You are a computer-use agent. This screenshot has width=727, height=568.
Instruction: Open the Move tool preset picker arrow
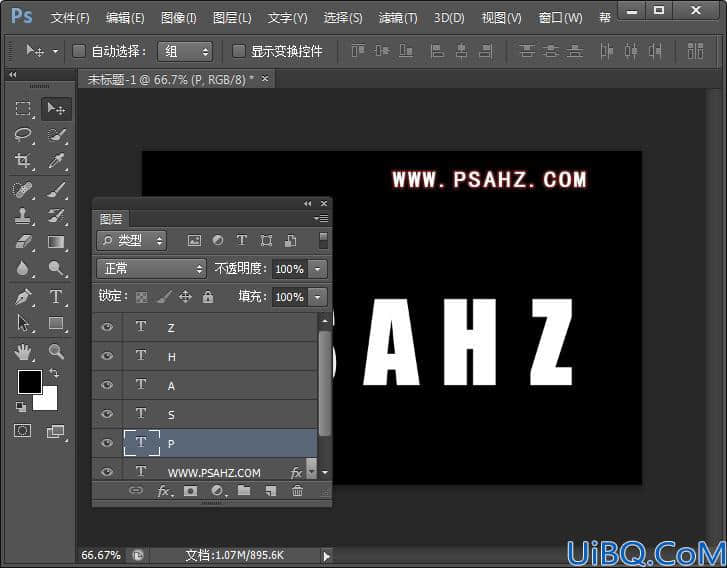pos(55,51)
